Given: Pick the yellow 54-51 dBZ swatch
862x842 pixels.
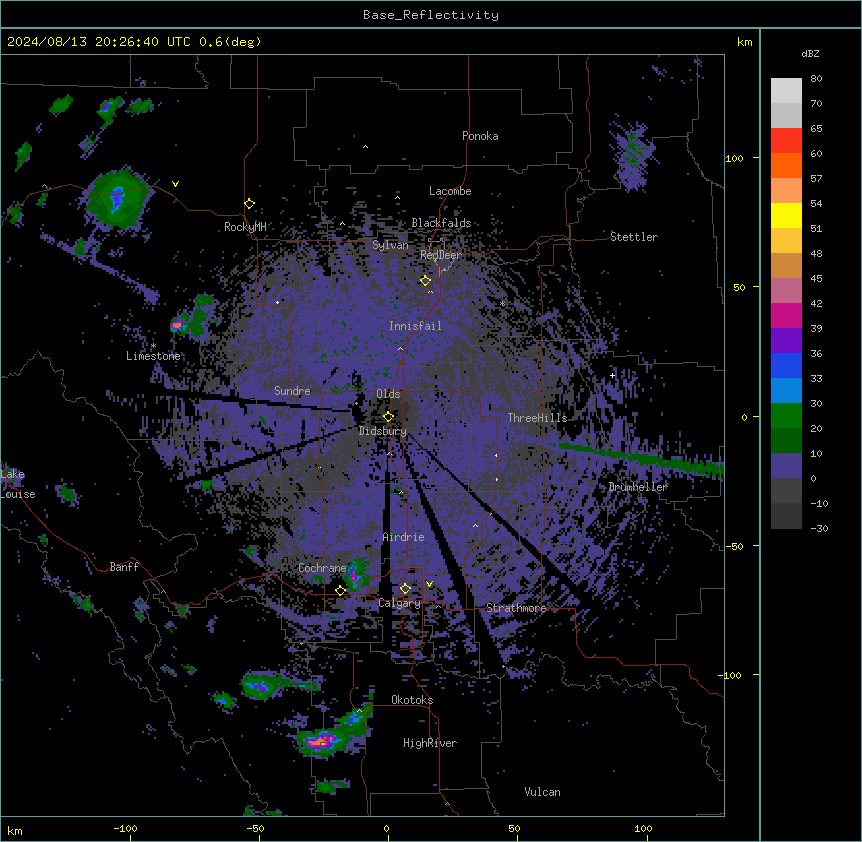Looking at the screenshot, I should (786, 215).
